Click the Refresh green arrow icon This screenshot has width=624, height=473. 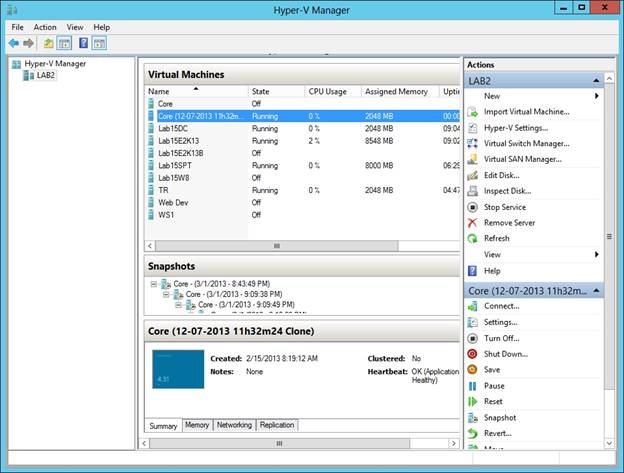tap(472, 238)
